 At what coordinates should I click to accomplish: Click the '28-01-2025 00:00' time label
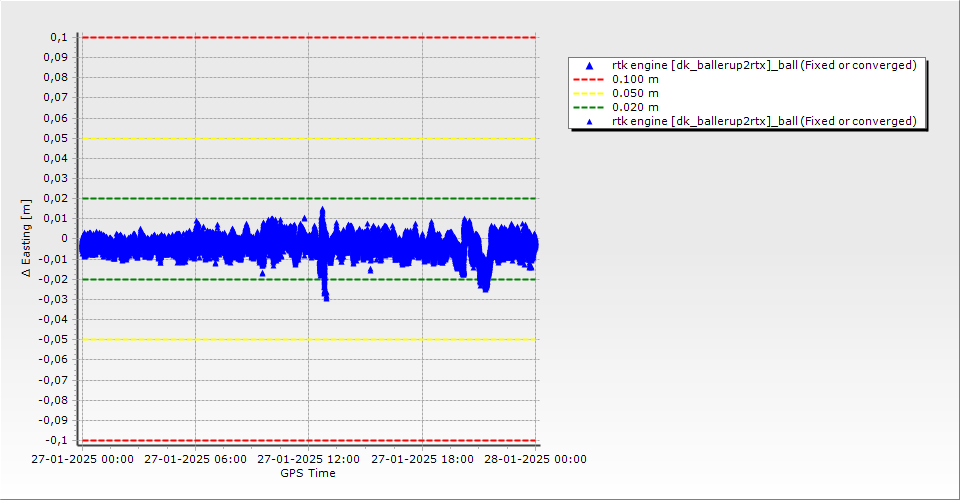536,459
